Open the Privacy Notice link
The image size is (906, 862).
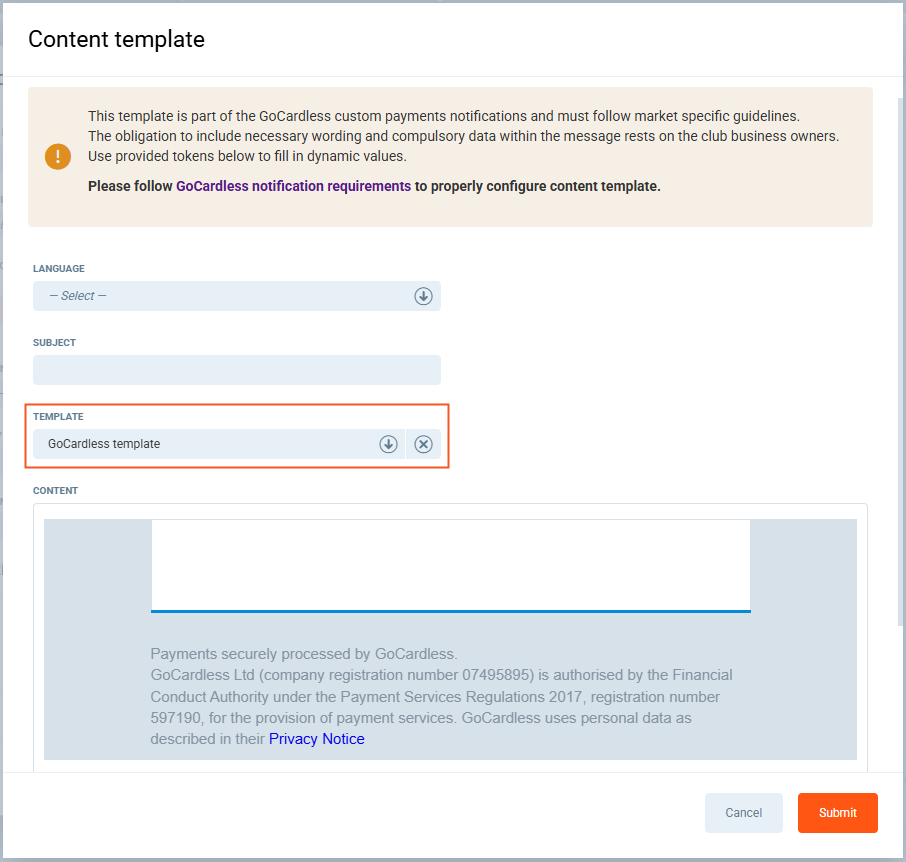click(x=316, y=739)
